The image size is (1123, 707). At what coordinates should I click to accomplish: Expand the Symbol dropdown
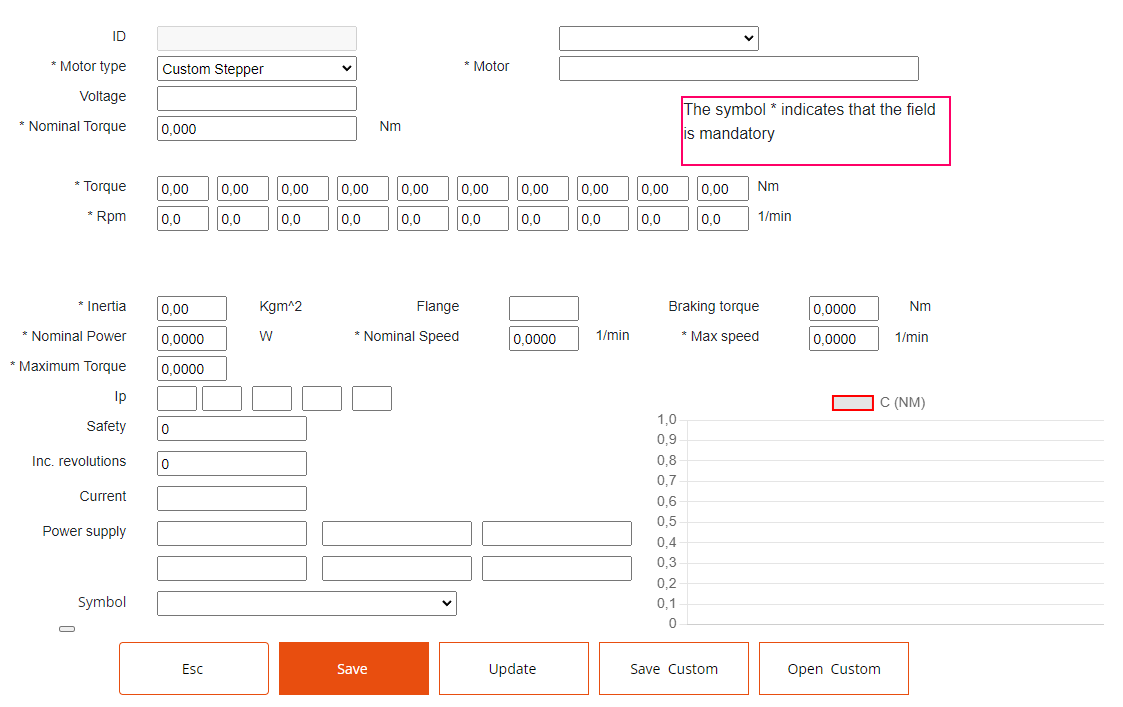click(x=306, y=603)
